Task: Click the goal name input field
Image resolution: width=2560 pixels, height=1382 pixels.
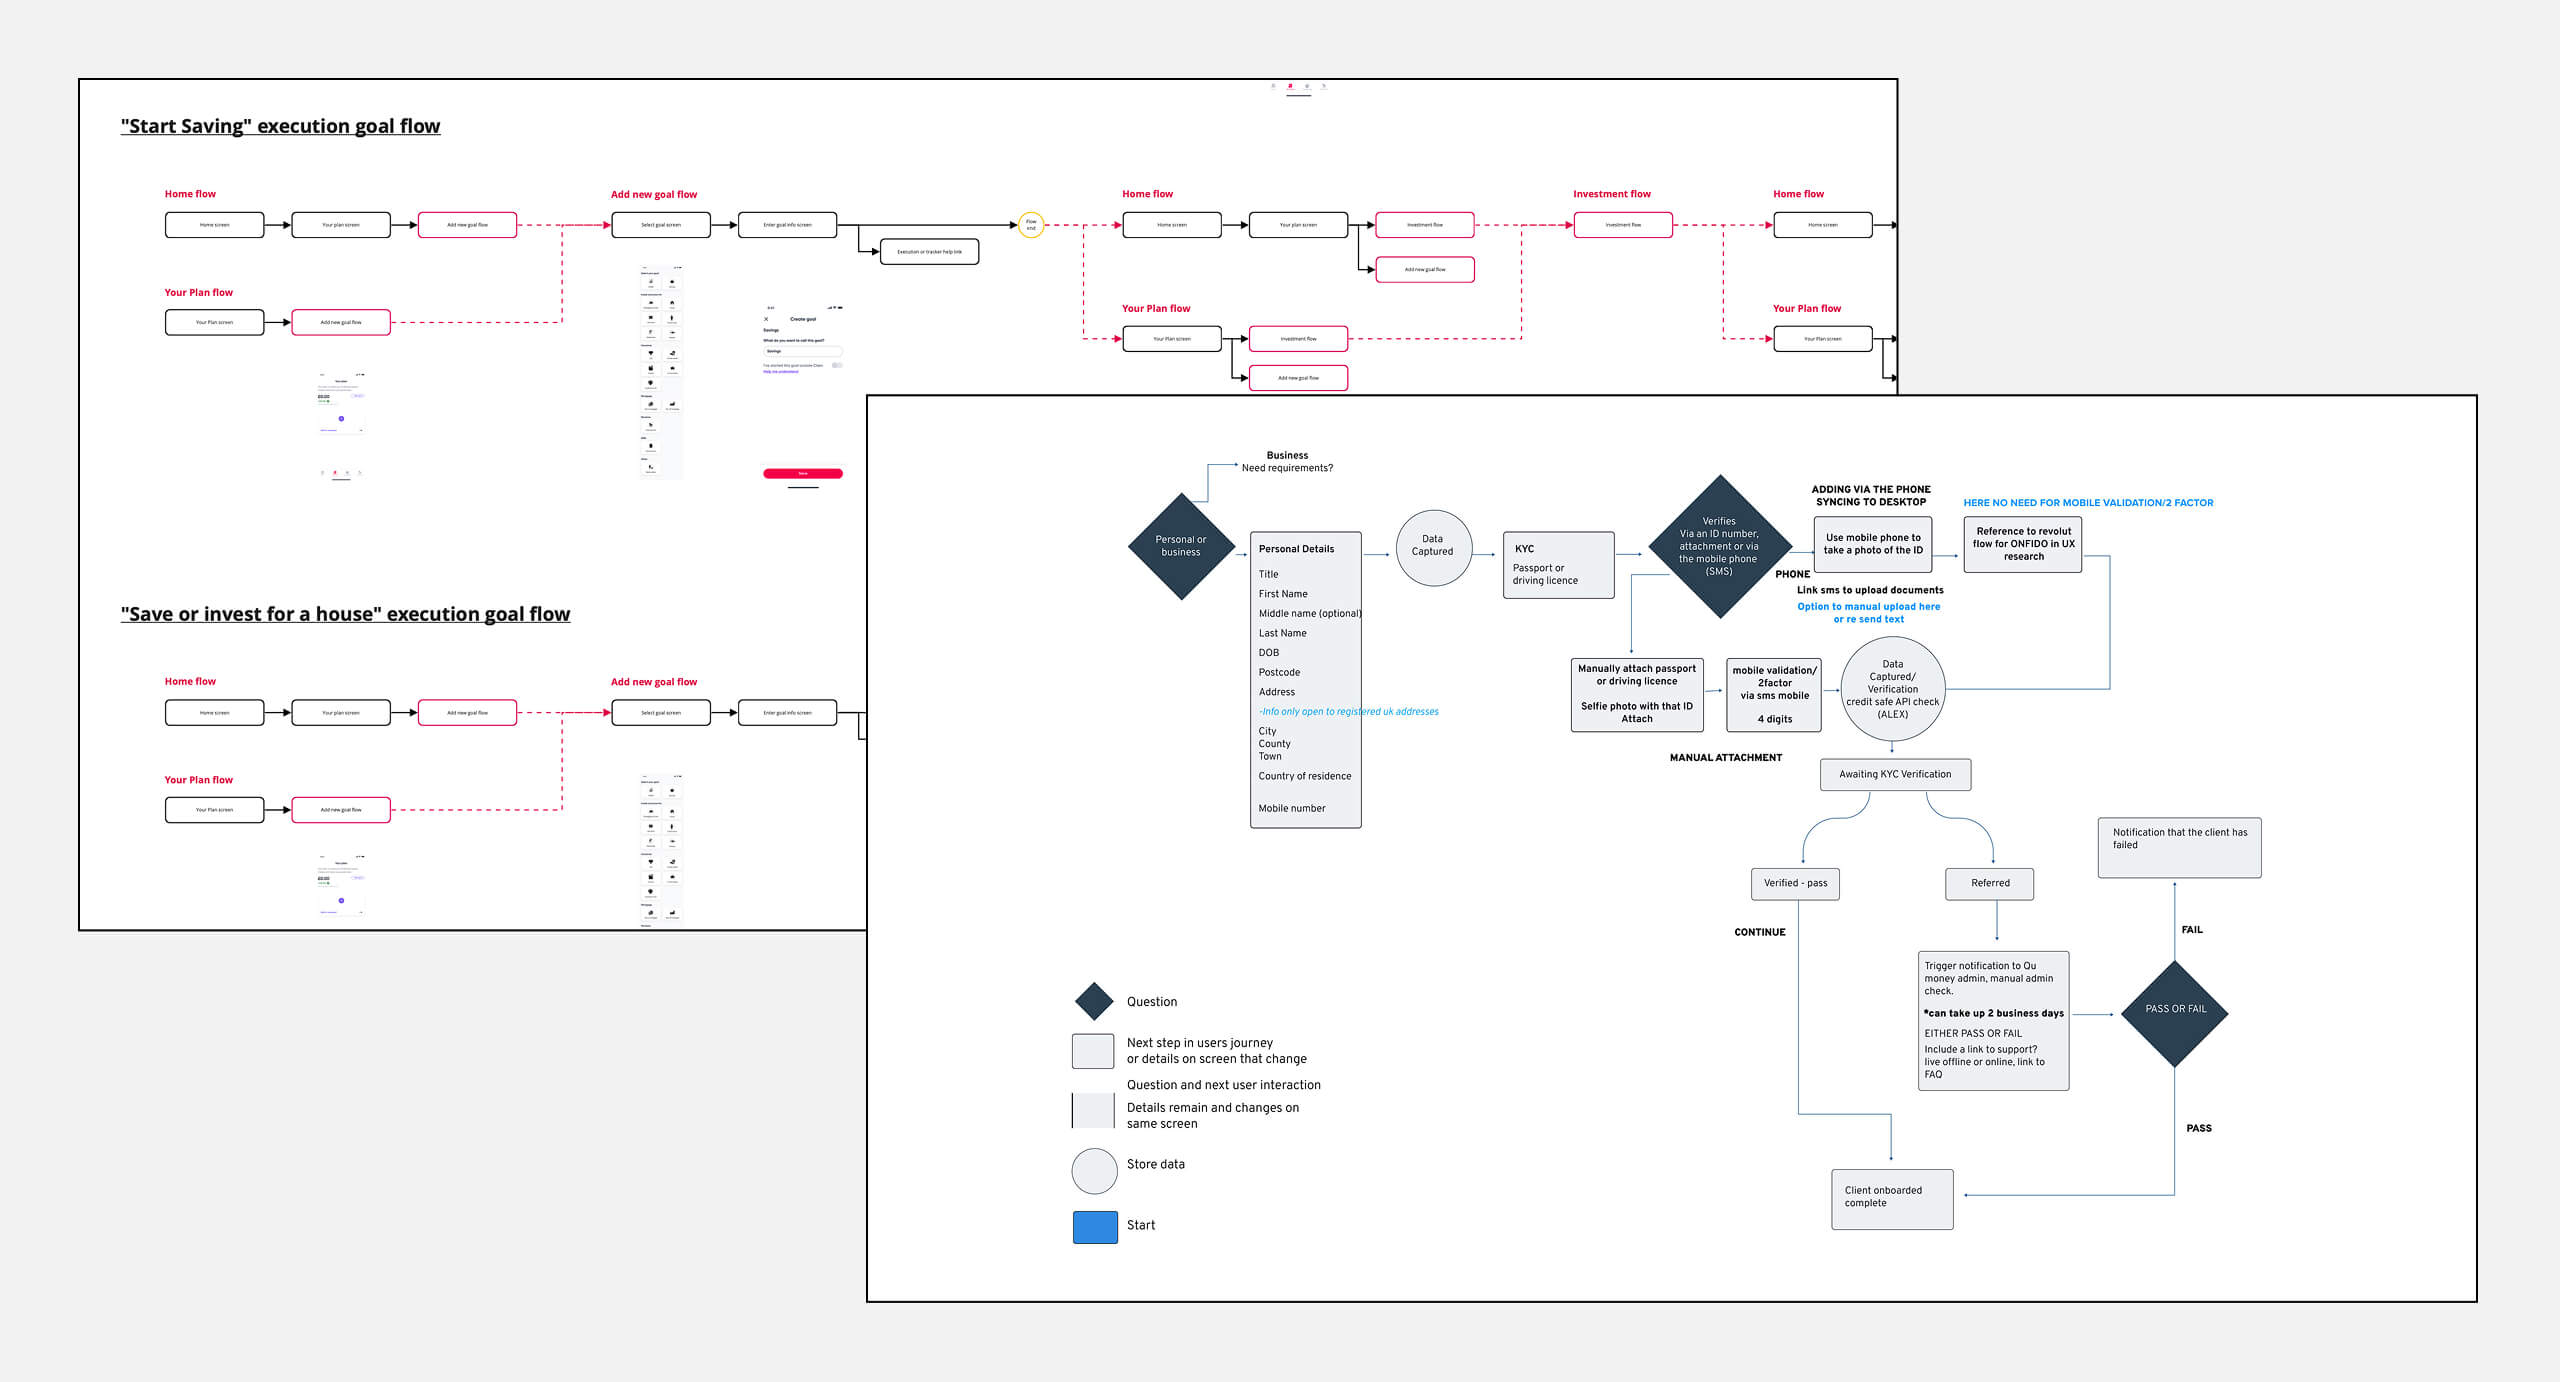Action: pos(802,351)
